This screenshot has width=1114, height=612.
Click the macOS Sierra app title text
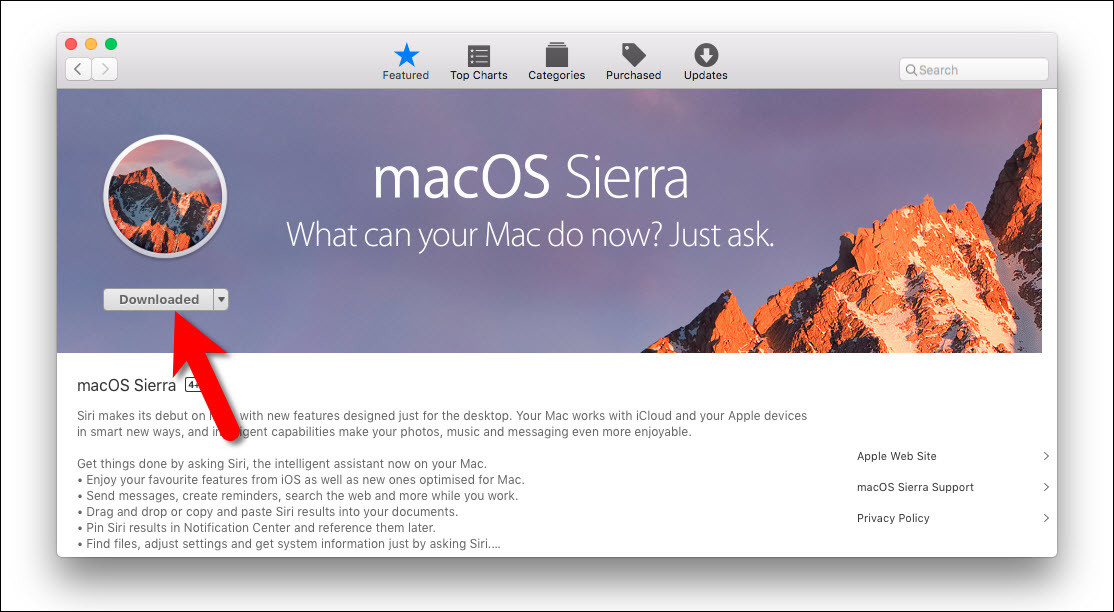[126, 385]
